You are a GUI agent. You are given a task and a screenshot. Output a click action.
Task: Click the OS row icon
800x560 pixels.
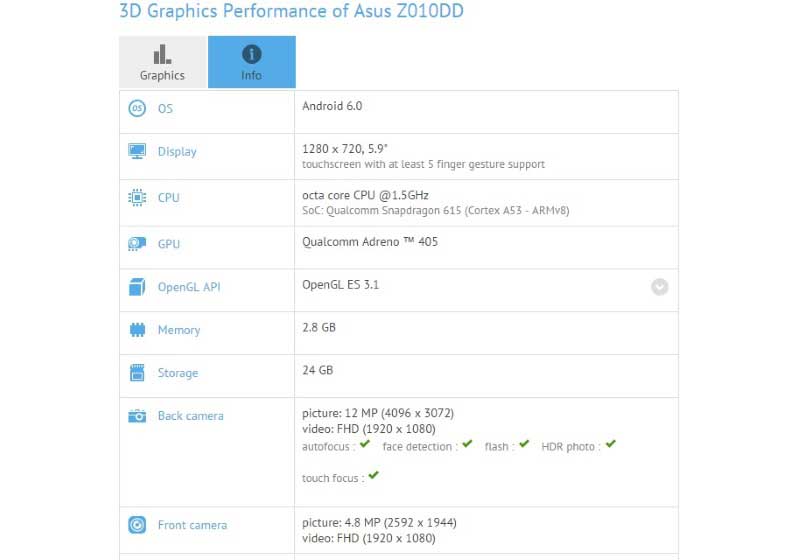tap(137, 109)
